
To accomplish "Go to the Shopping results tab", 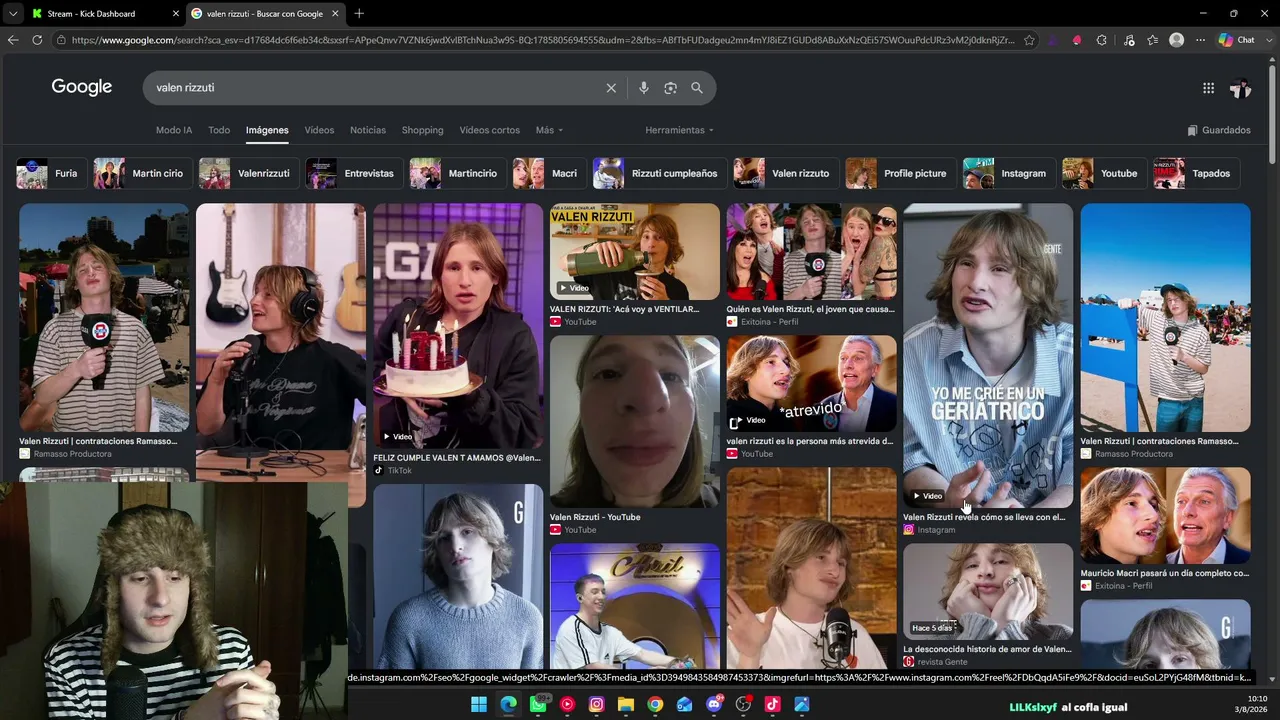I will [x=422, y=130].
